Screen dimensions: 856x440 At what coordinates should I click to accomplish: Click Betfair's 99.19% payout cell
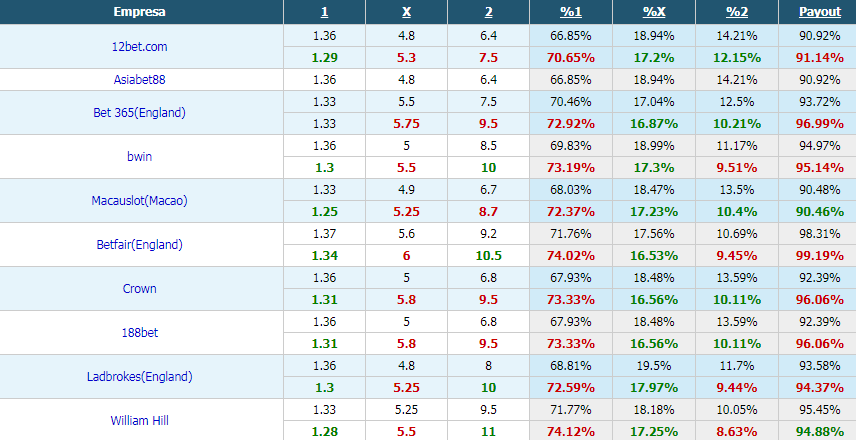820,256
